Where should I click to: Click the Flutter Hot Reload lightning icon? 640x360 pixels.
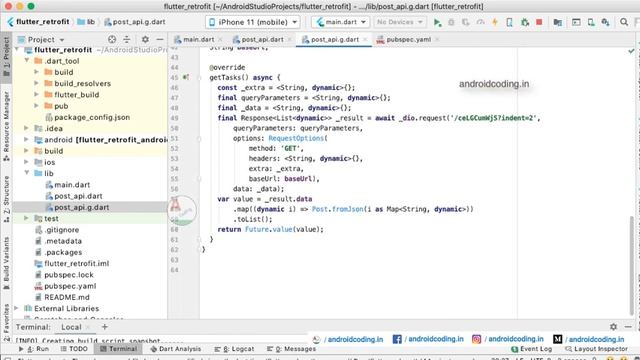click(x=495, y=22)
